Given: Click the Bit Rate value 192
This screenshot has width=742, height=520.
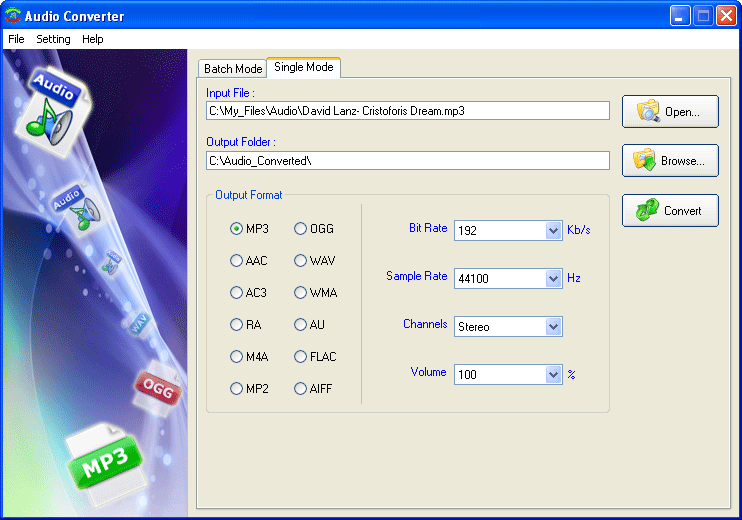Looking at the screenshot, I should [x=467, y=230].
